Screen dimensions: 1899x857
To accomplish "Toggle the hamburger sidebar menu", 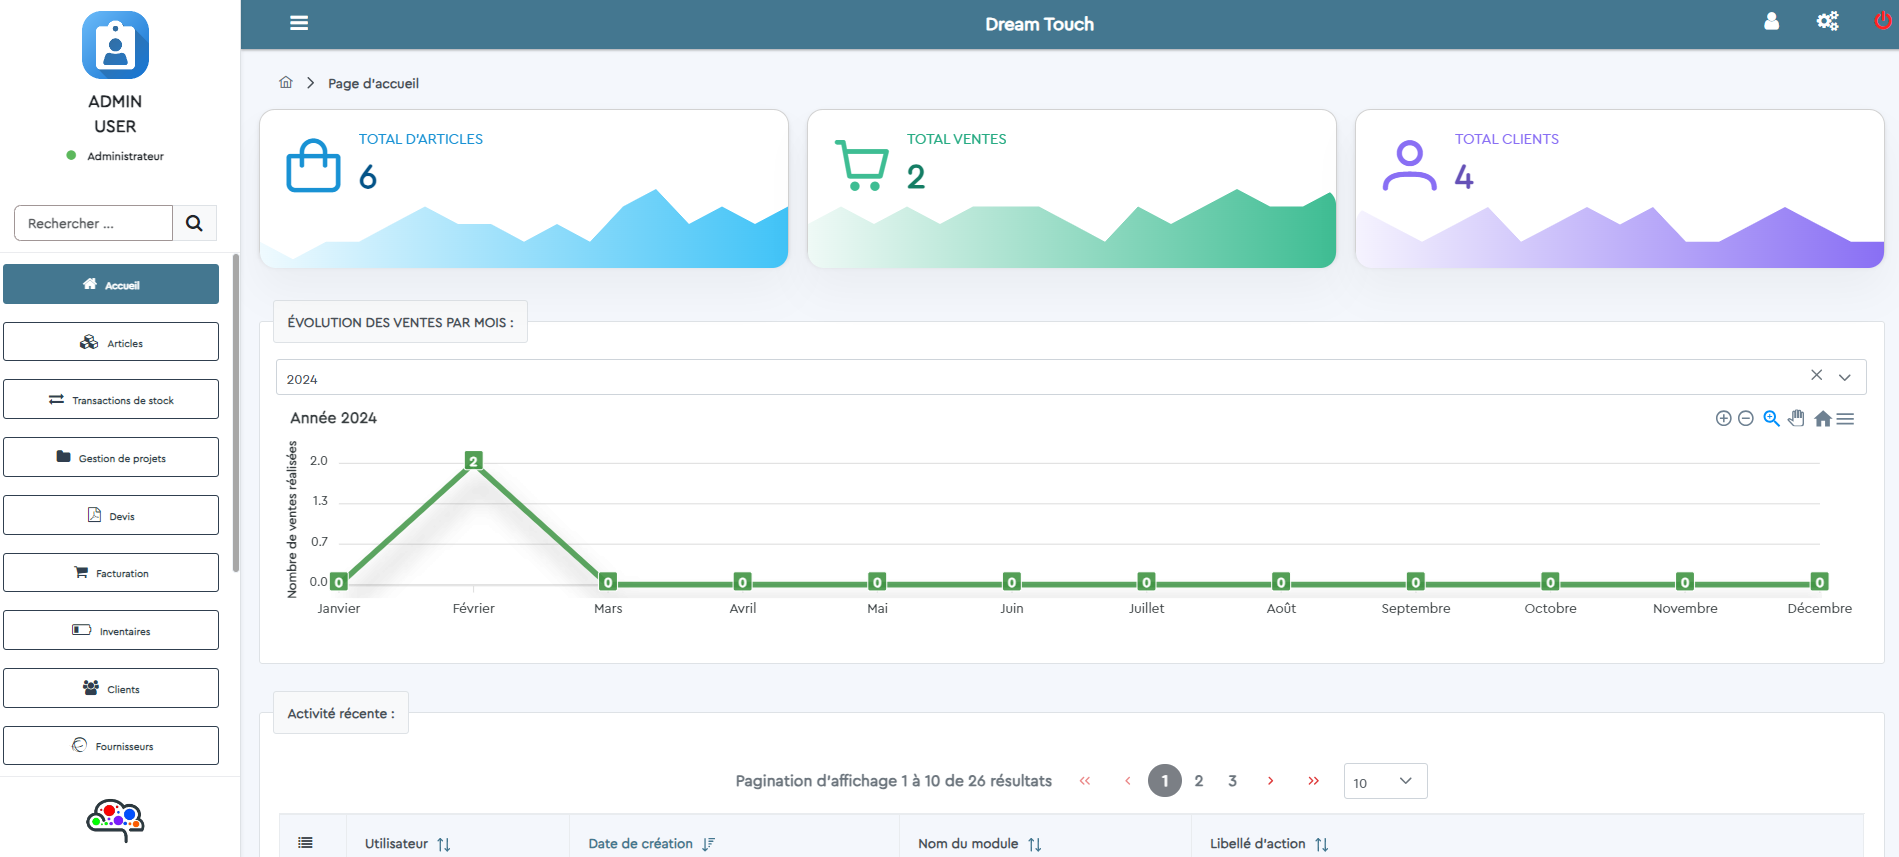I will click(x=298, y=23).
